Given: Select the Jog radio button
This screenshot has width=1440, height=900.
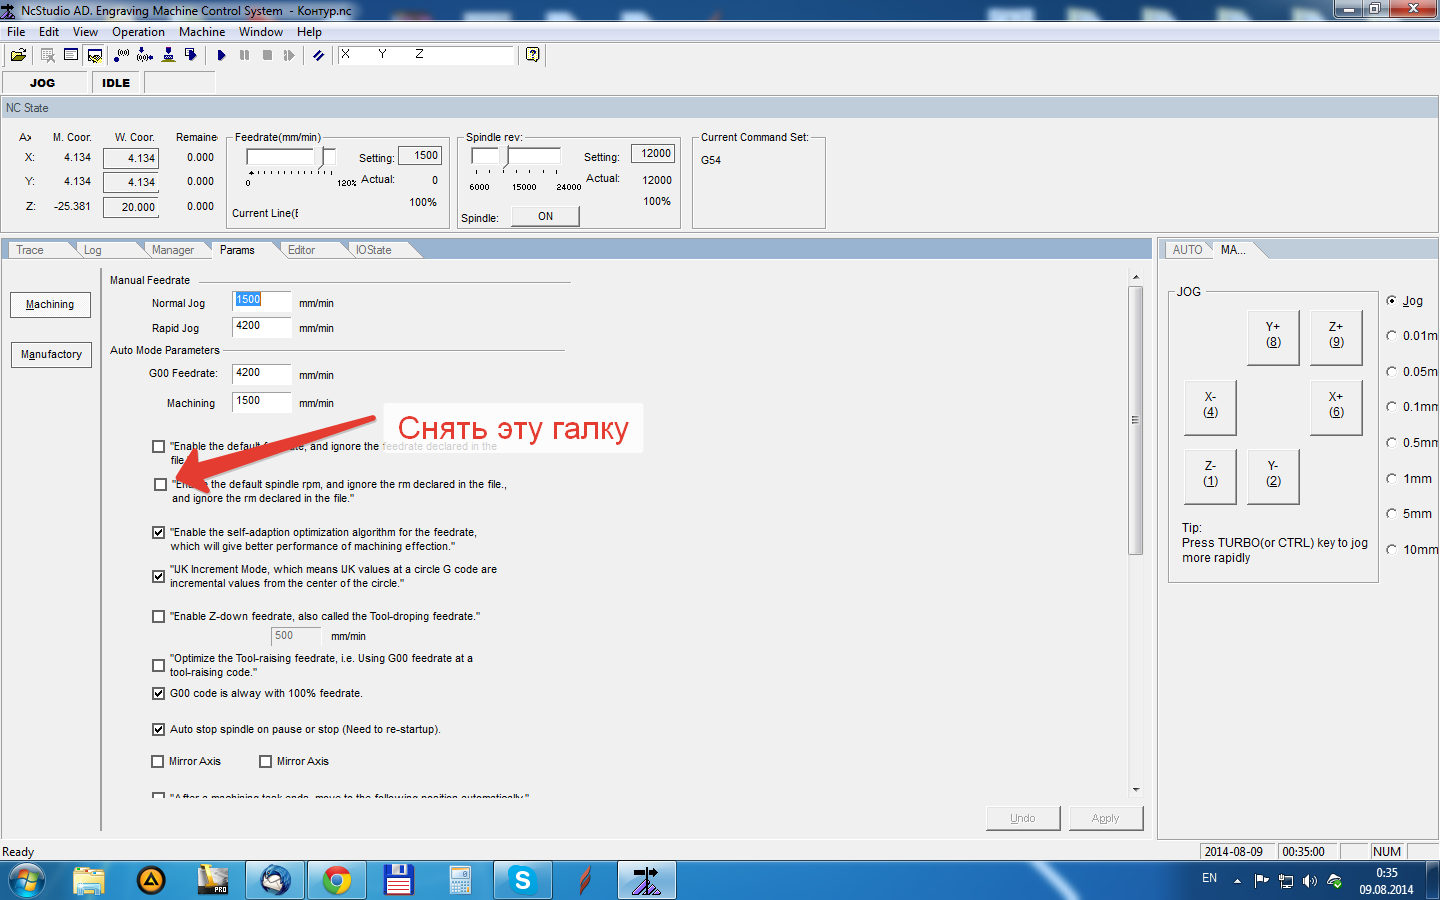Looking at the screenshot, I should click(x=1391, y=301).
